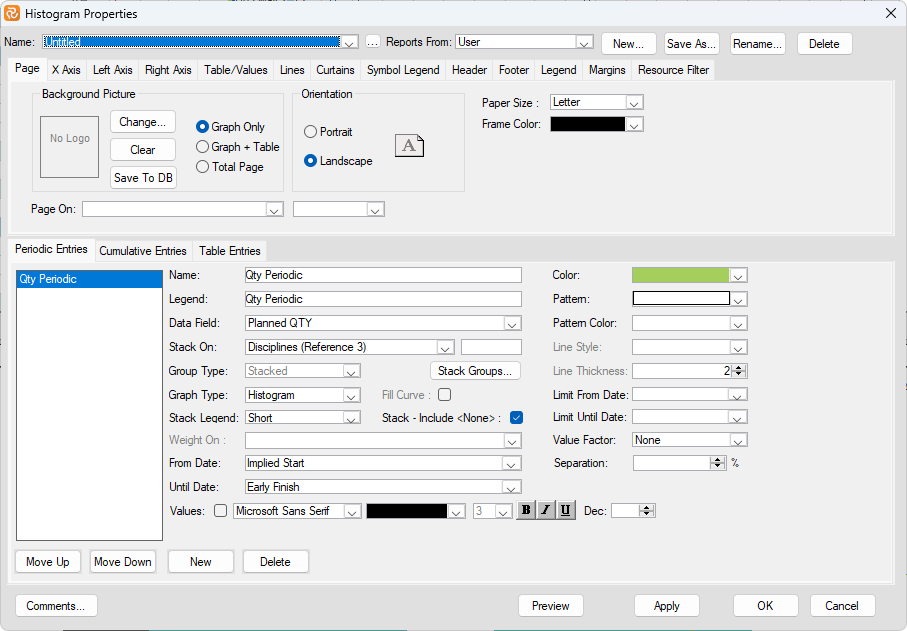Change Value Factor from None
The height and width of the screenshot is (631, 907).
738,439
